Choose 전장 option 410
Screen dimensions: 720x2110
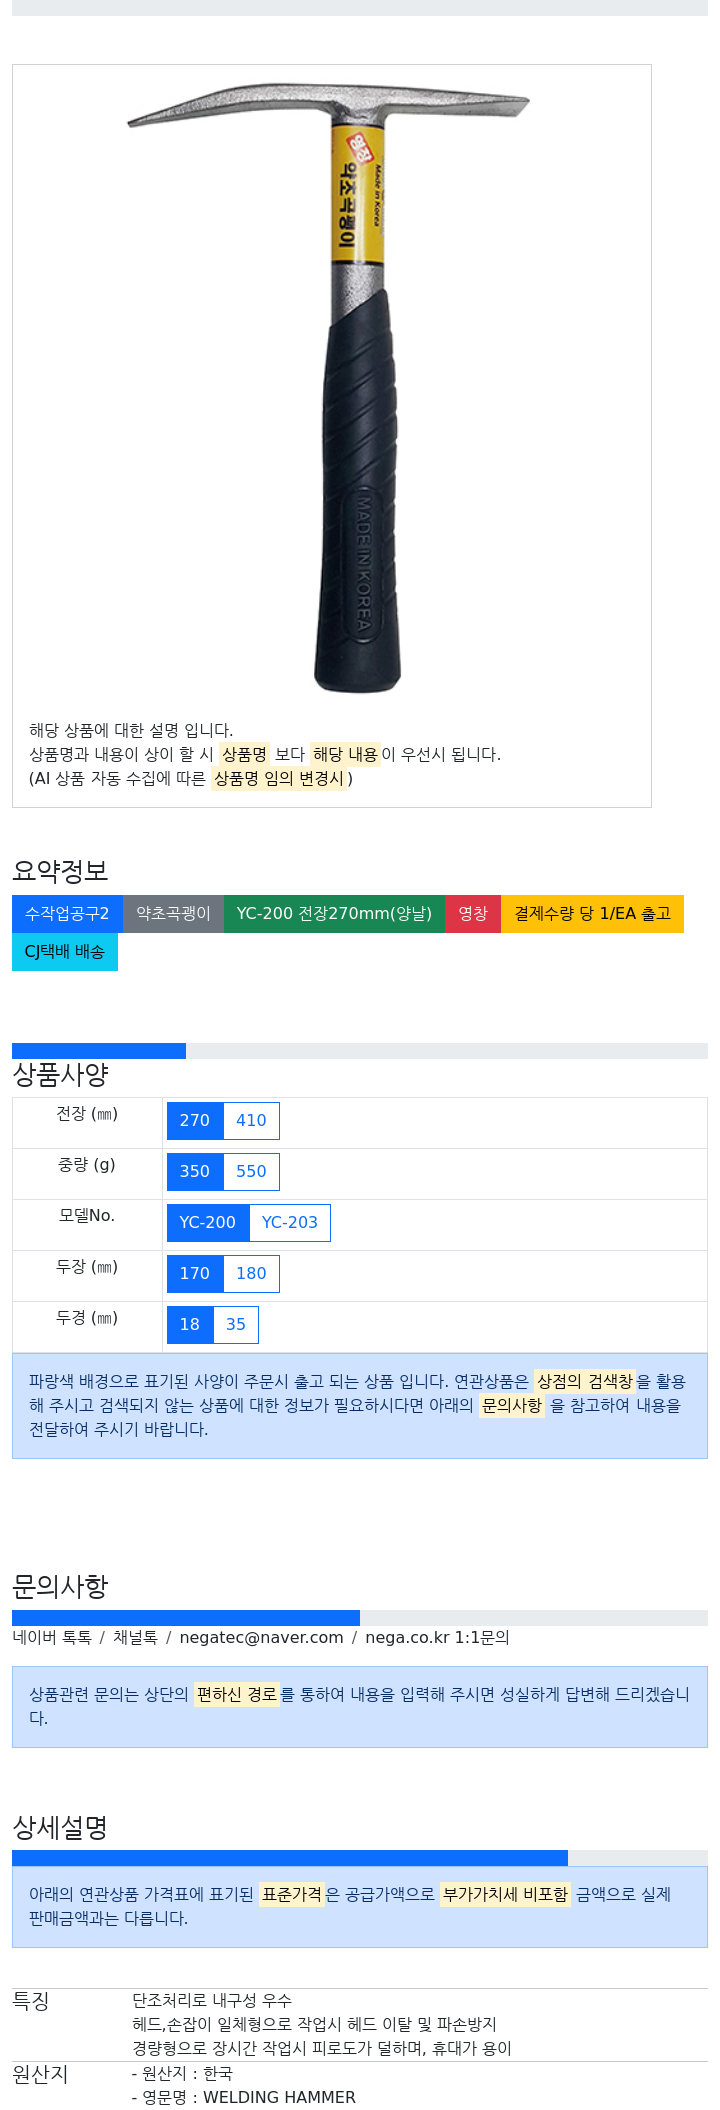251,1121
